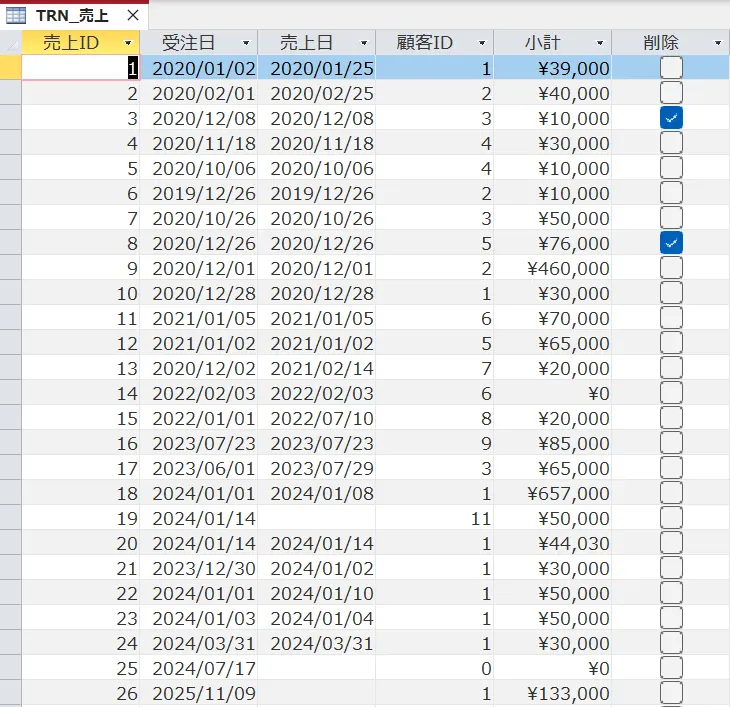Open the 削除 column filter dropdown
The width and height of the screenshot is (730, 707).
coord(718,43)
